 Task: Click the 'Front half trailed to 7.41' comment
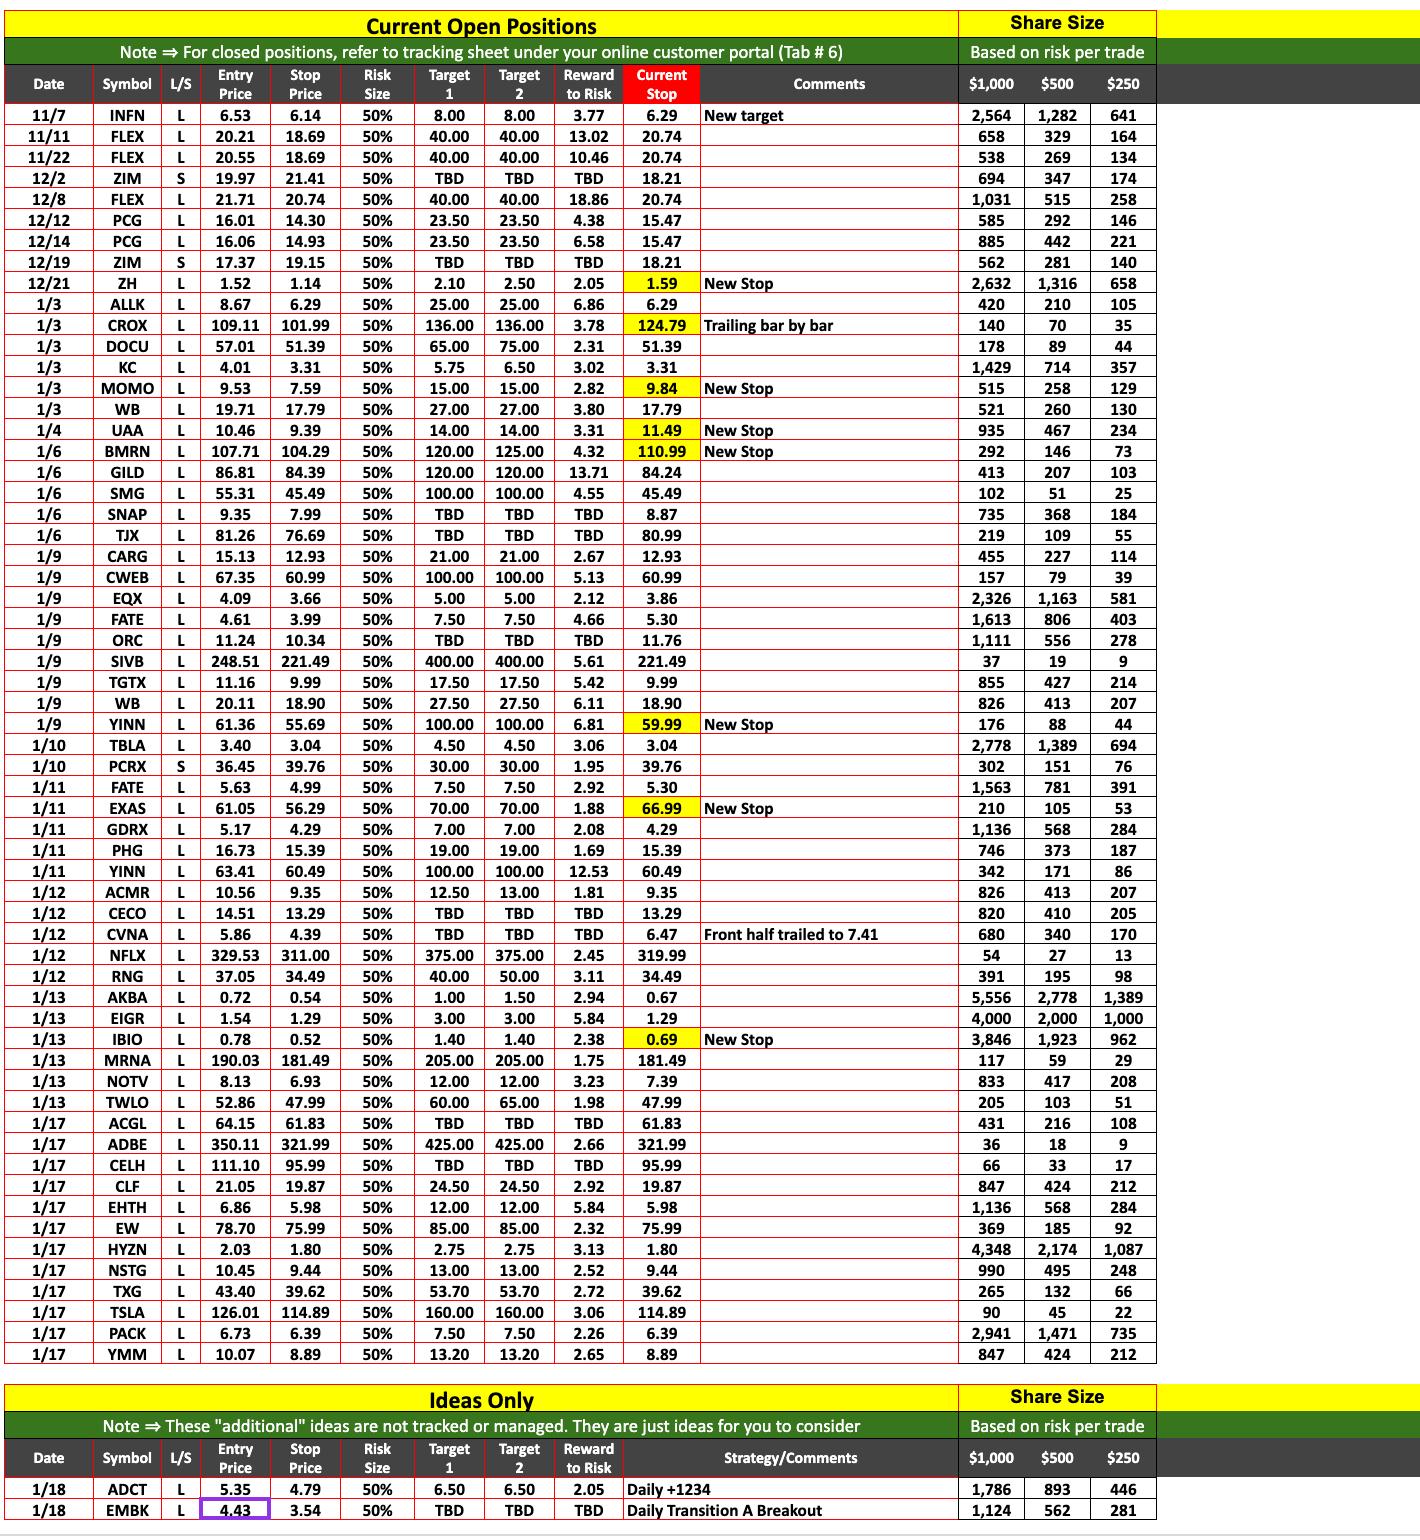coord(790,934)
